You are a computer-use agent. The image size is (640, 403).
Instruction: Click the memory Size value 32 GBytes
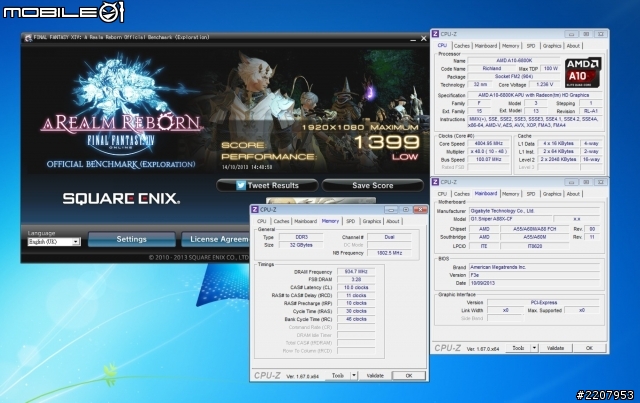click(301, 245)
